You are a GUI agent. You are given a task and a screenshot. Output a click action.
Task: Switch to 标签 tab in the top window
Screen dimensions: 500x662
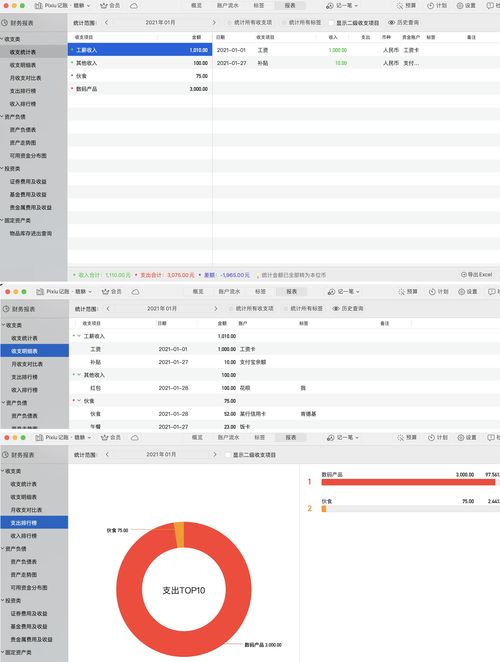tap(259, 6)
